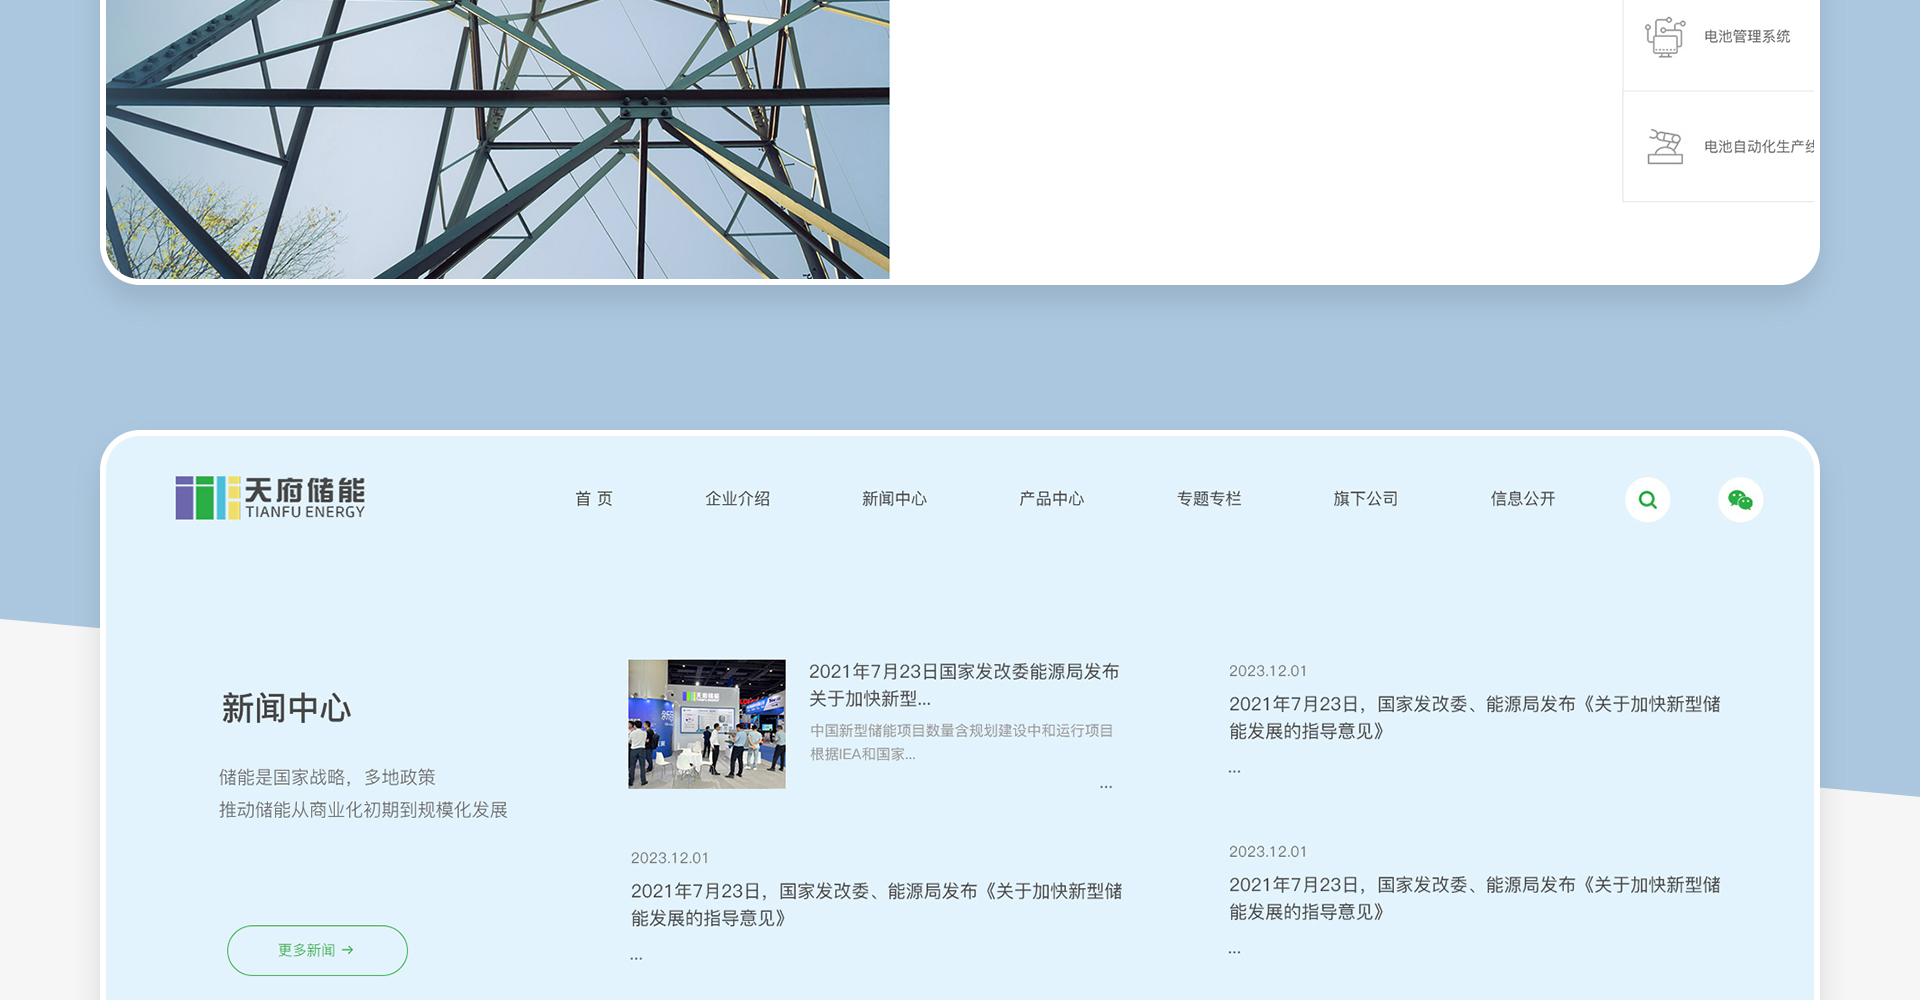Open 产品中心 menu item
This screenshot has height=1000, width=1920.
tap(1051, 499)
